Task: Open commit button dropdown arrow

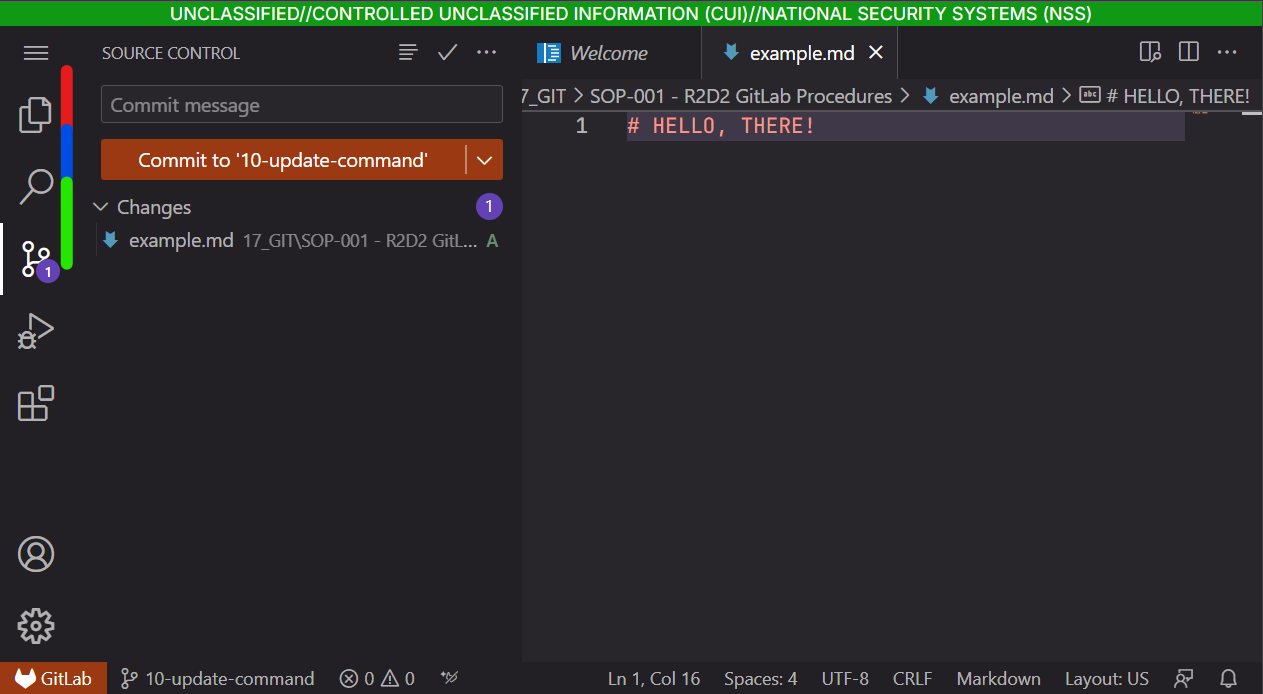Action: pos(485,160)
